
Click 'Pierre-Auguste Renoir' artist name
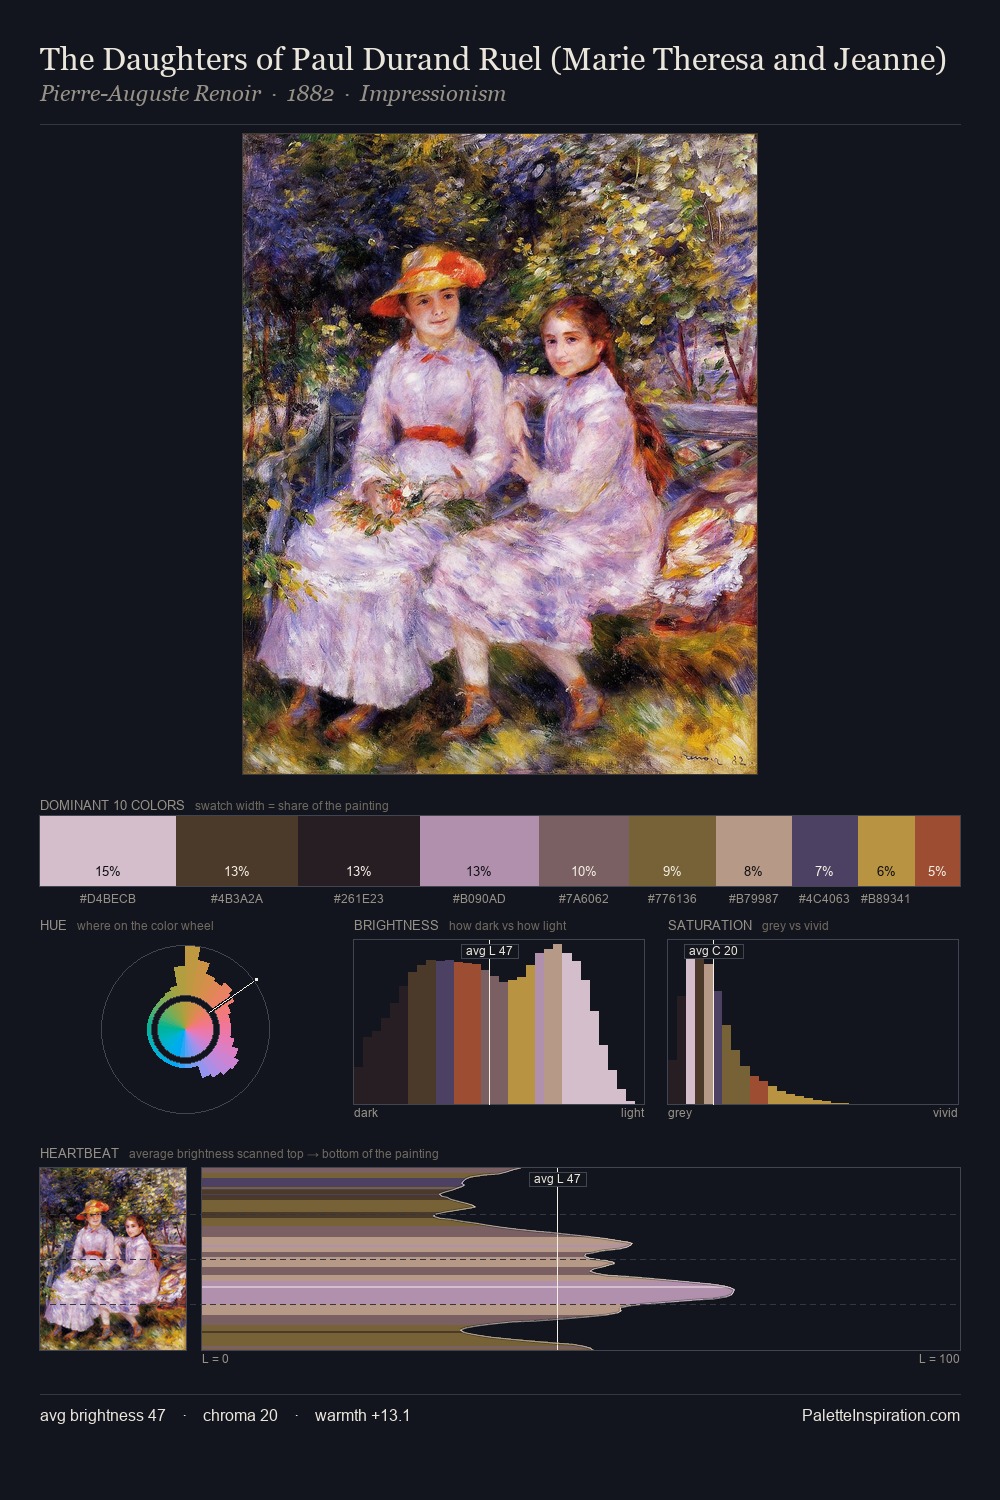(x=150, y=94)
